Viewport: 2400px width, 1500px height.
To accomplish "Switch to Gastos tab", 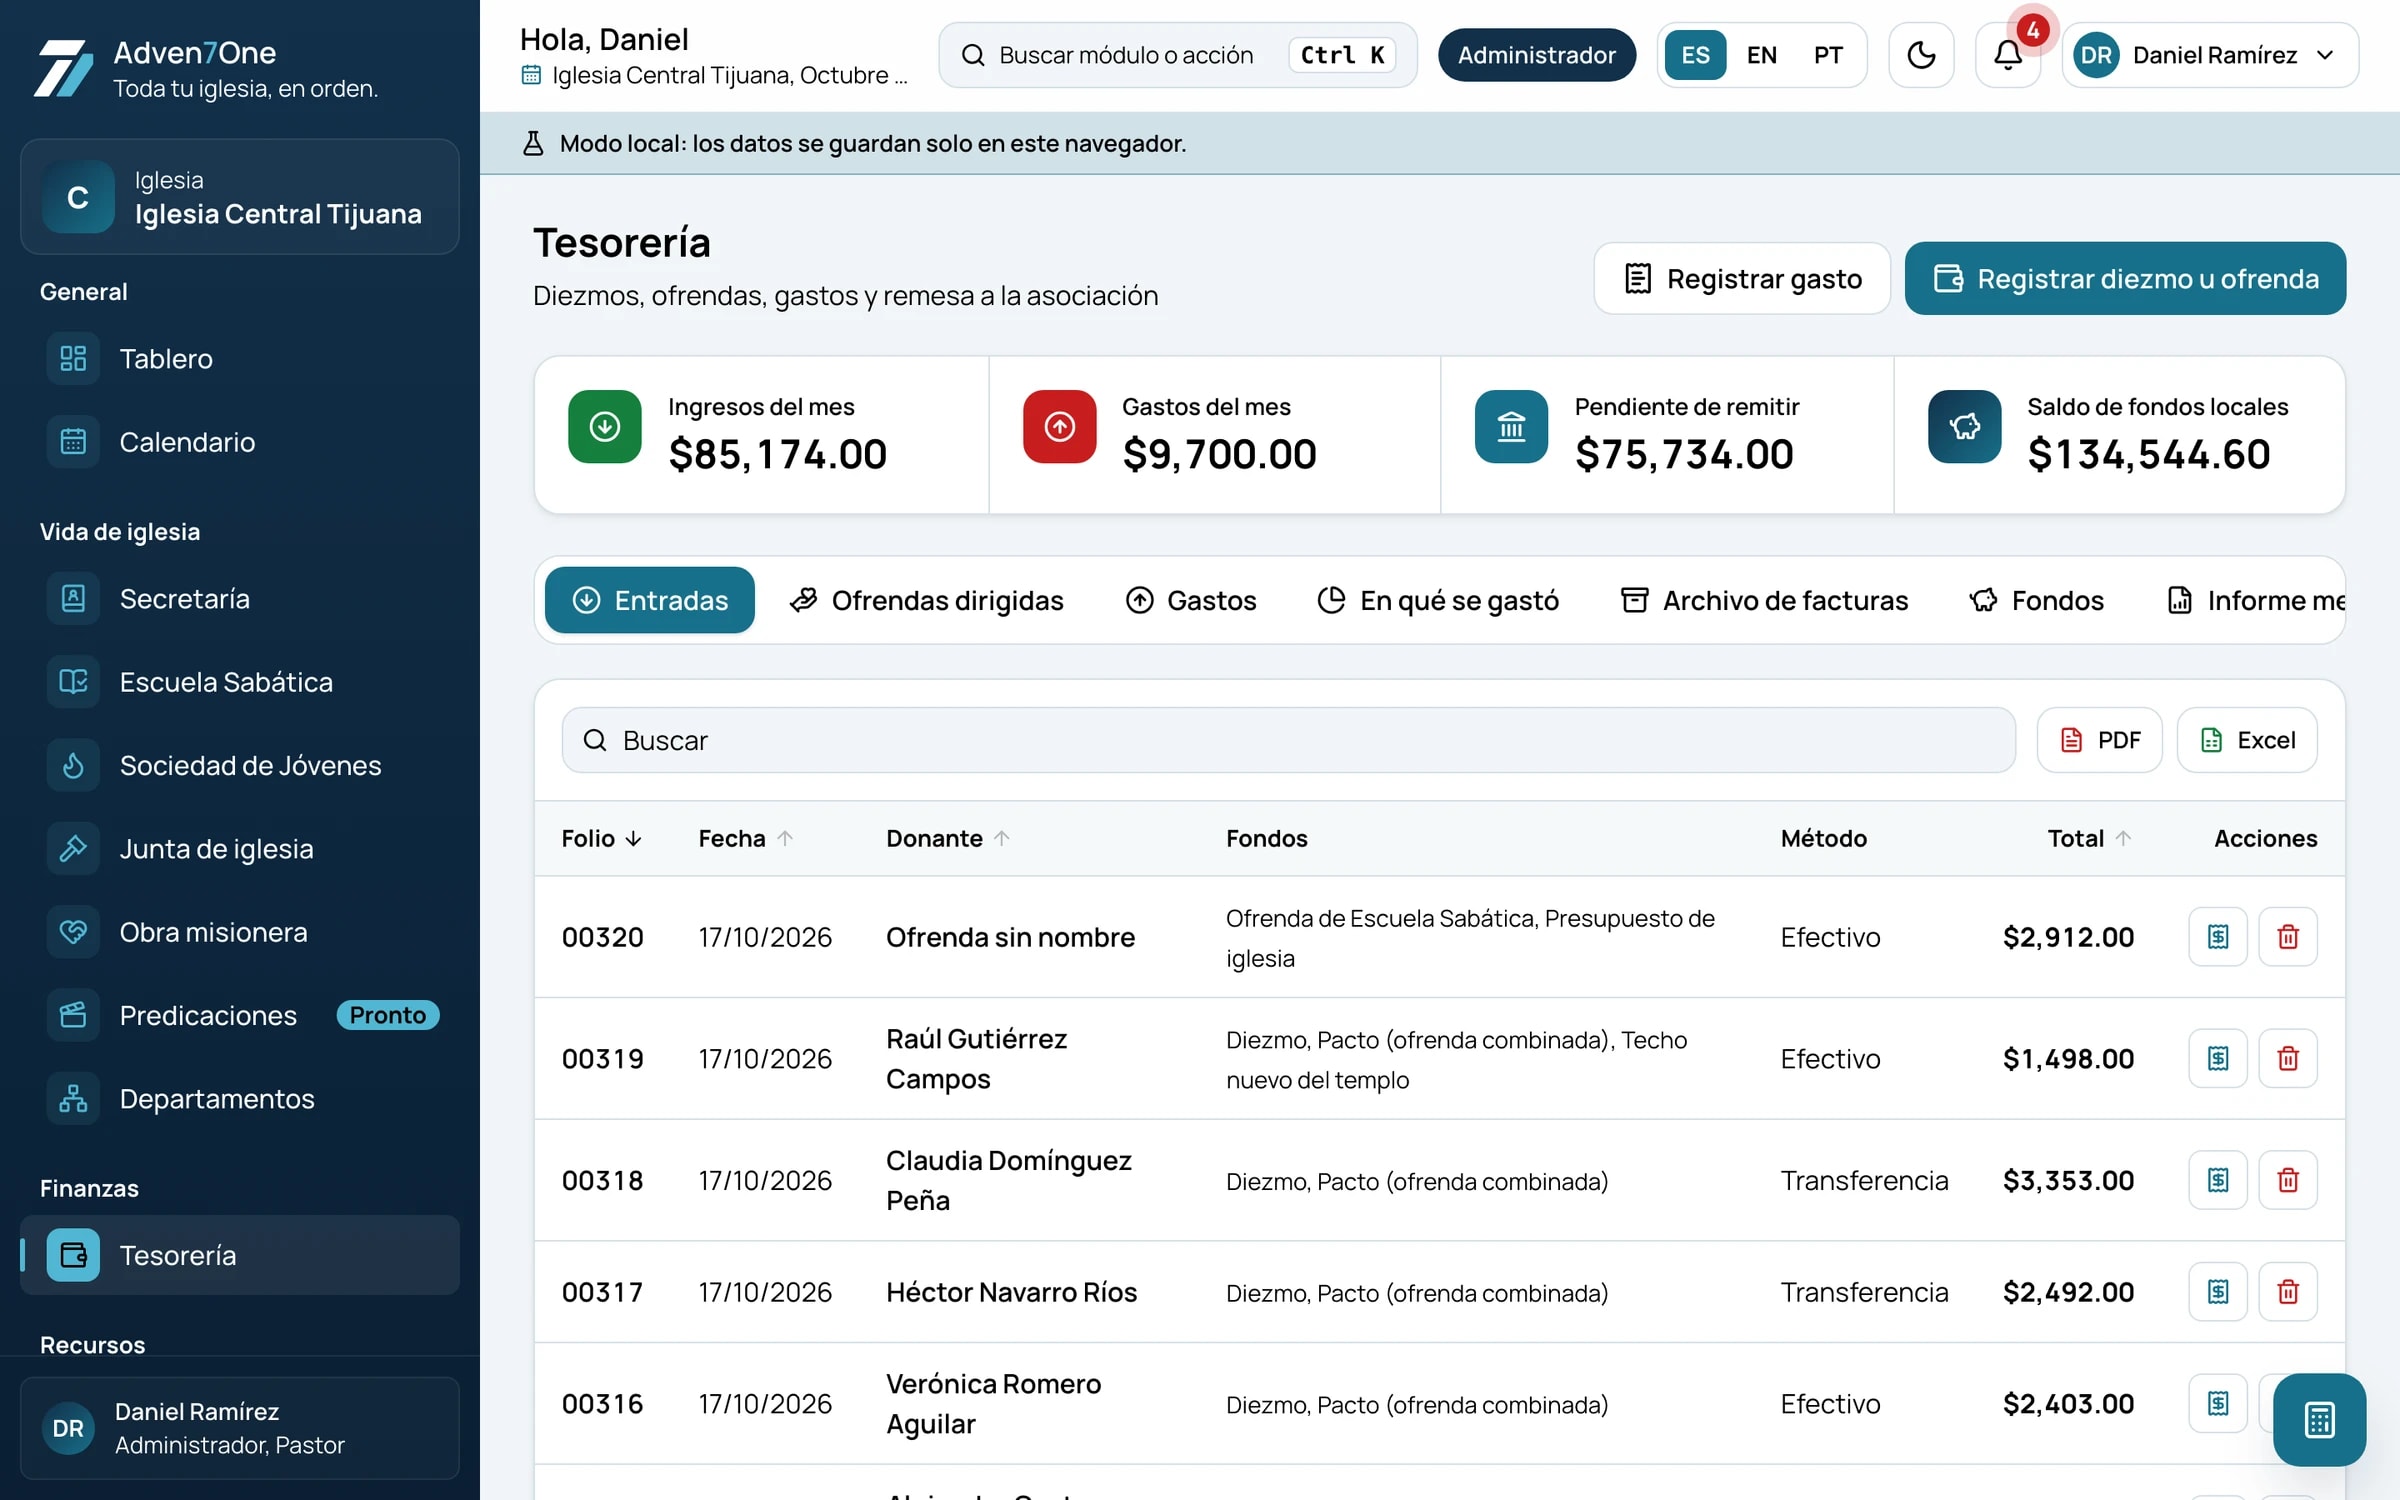I will point(1191,600).
